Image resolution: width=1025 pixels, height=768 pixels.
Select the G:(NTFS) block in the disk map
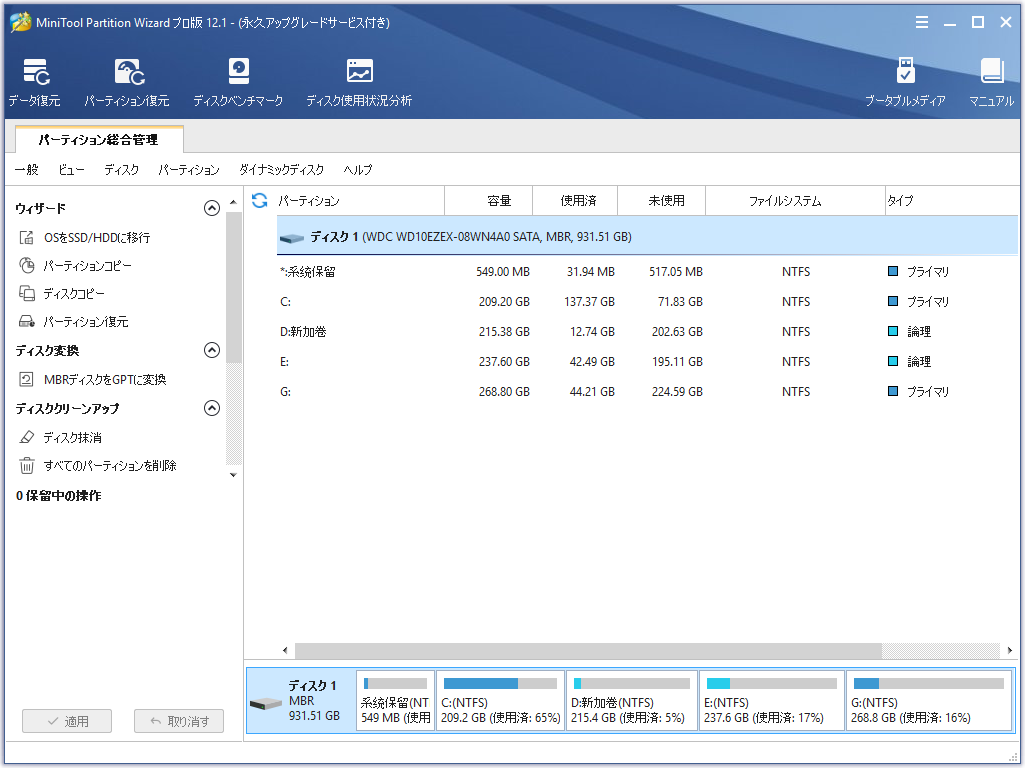(x=929, y=701)
